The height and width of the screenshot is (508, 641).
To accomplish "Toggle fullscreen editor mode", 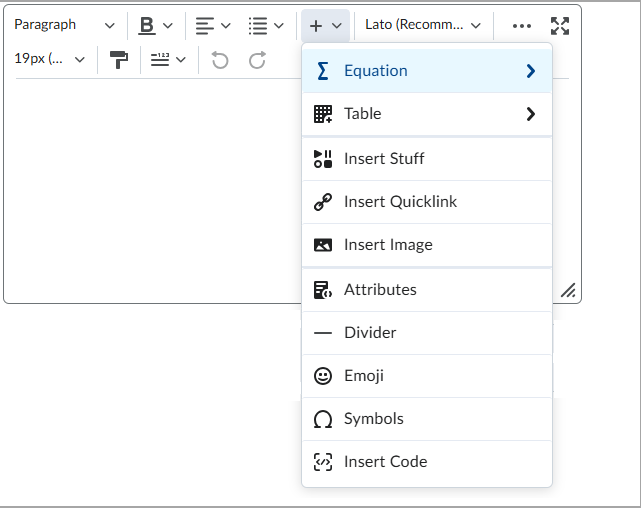I will pyautogui.click(x=560, y=25).
